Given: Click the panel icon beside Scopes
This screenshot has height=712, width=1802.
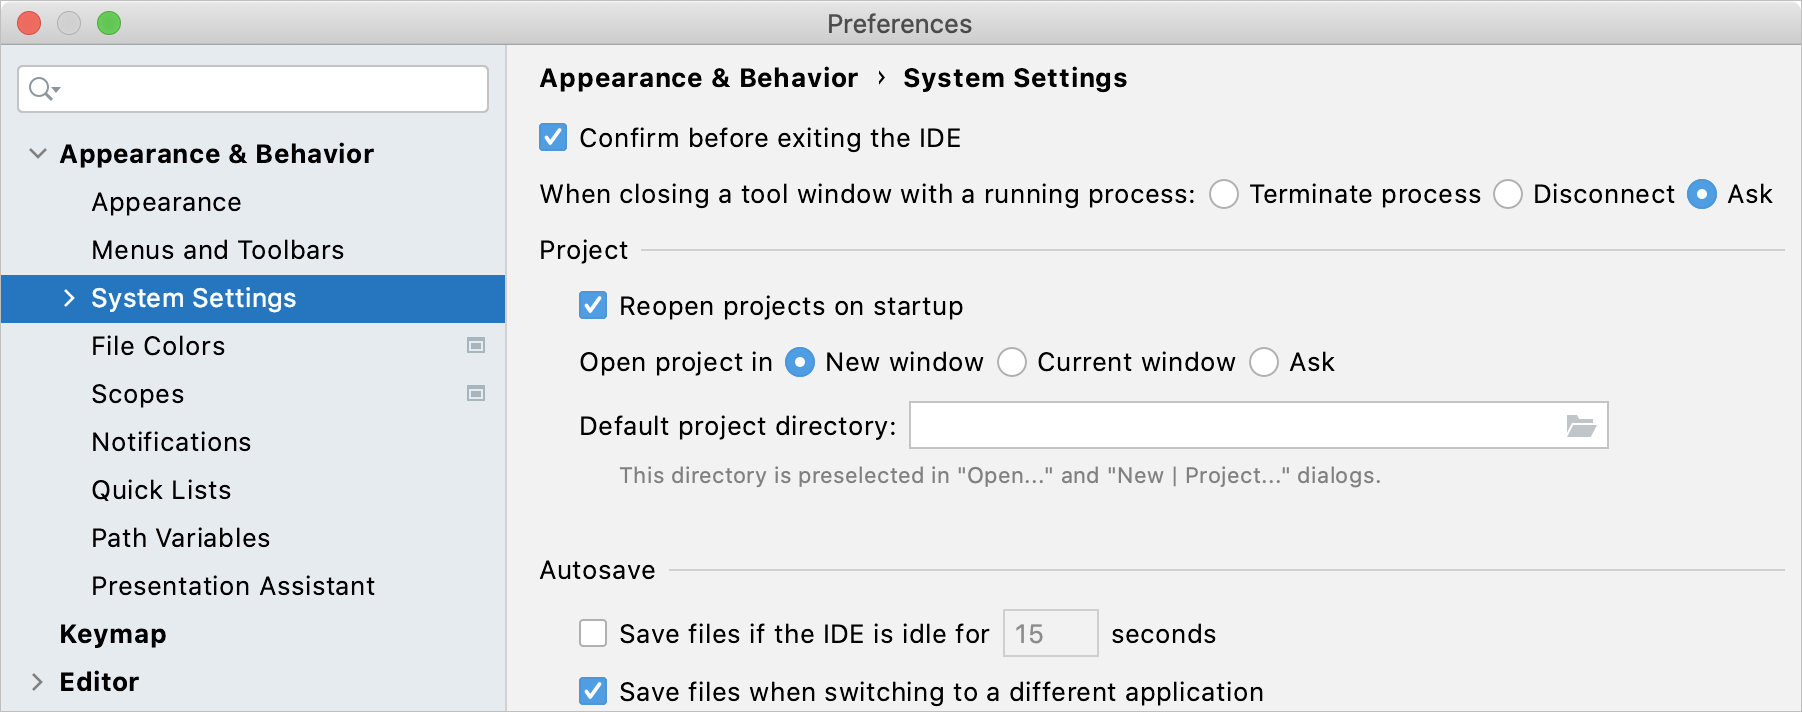Looking at the screenshot, I should click(x=477, y=393).
